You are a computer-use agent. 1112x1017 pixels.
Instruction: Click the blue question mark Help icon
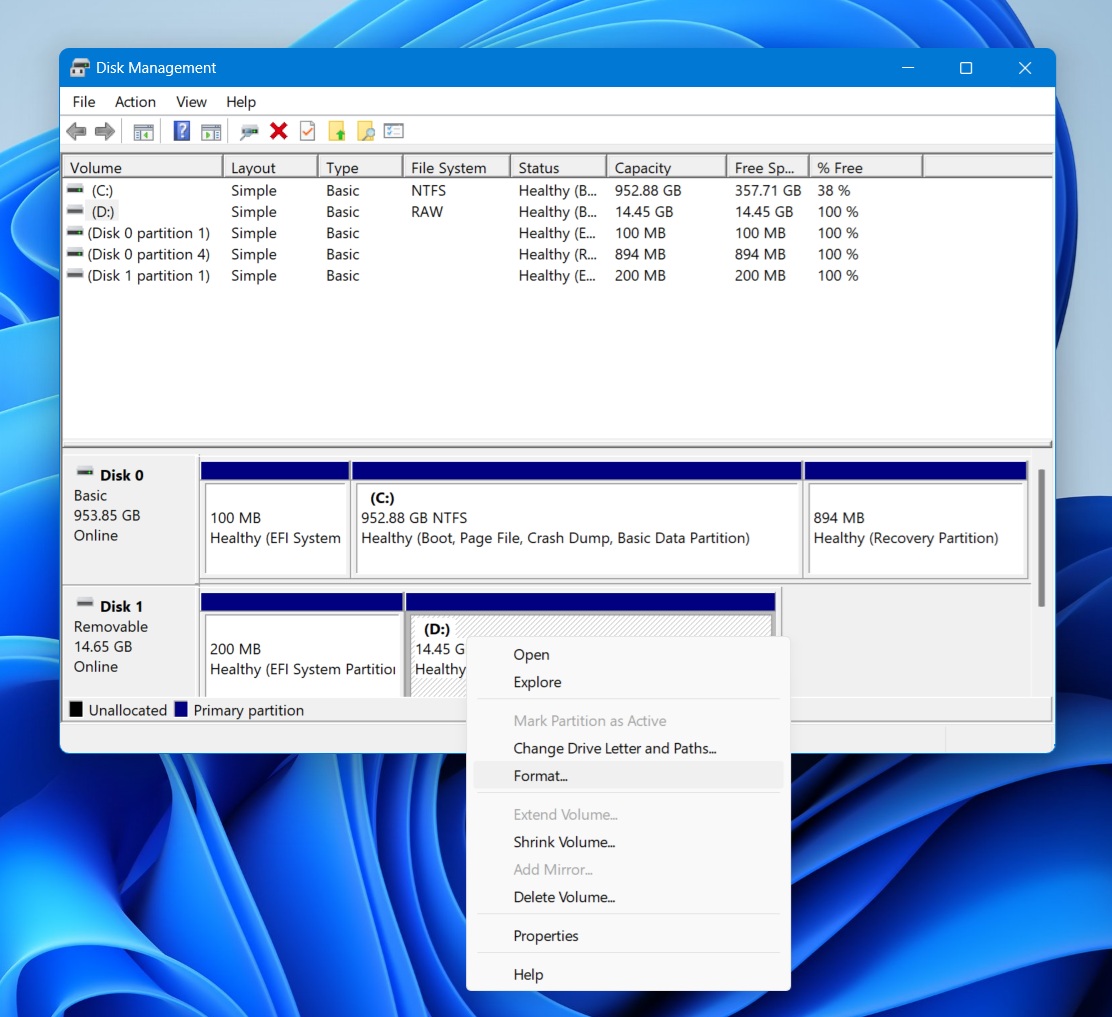pyautogui.click(x=182, y=130)
